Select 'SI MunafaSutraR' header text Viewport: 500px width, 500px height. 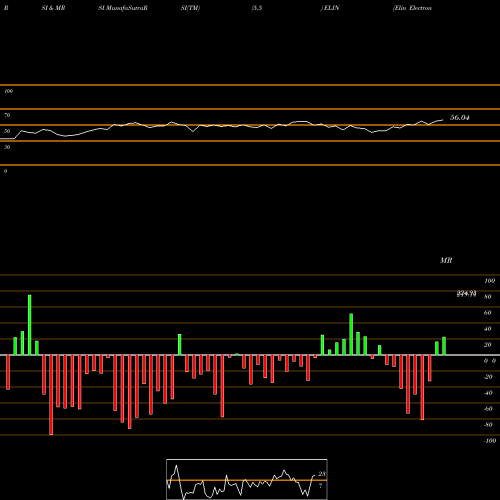[x=123, y=8]
